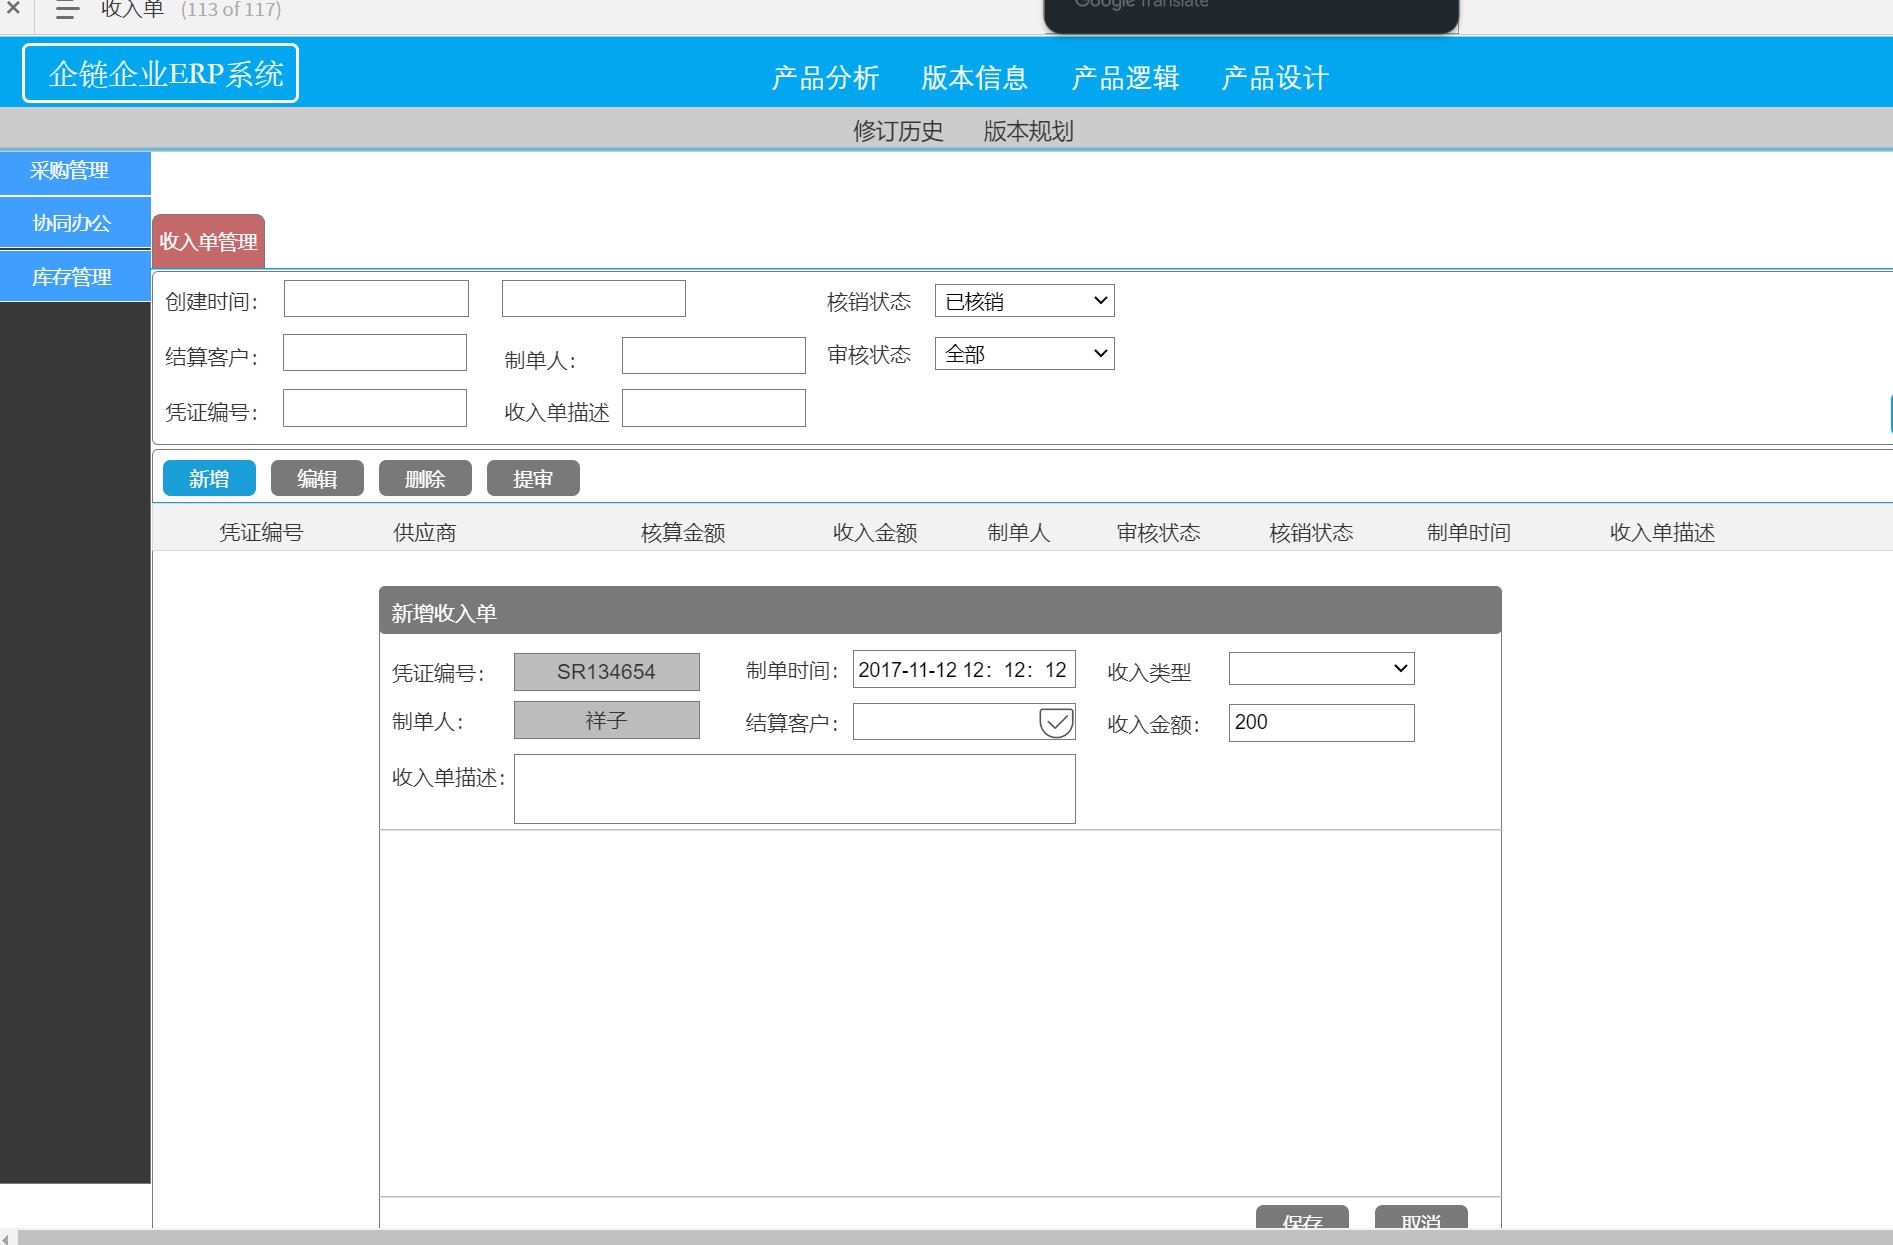Image resolution: width=1893 pixels, height=1245 pixels.
Task: Click the 新增 button
Action: pyautogui.click(x=209, y=478)
